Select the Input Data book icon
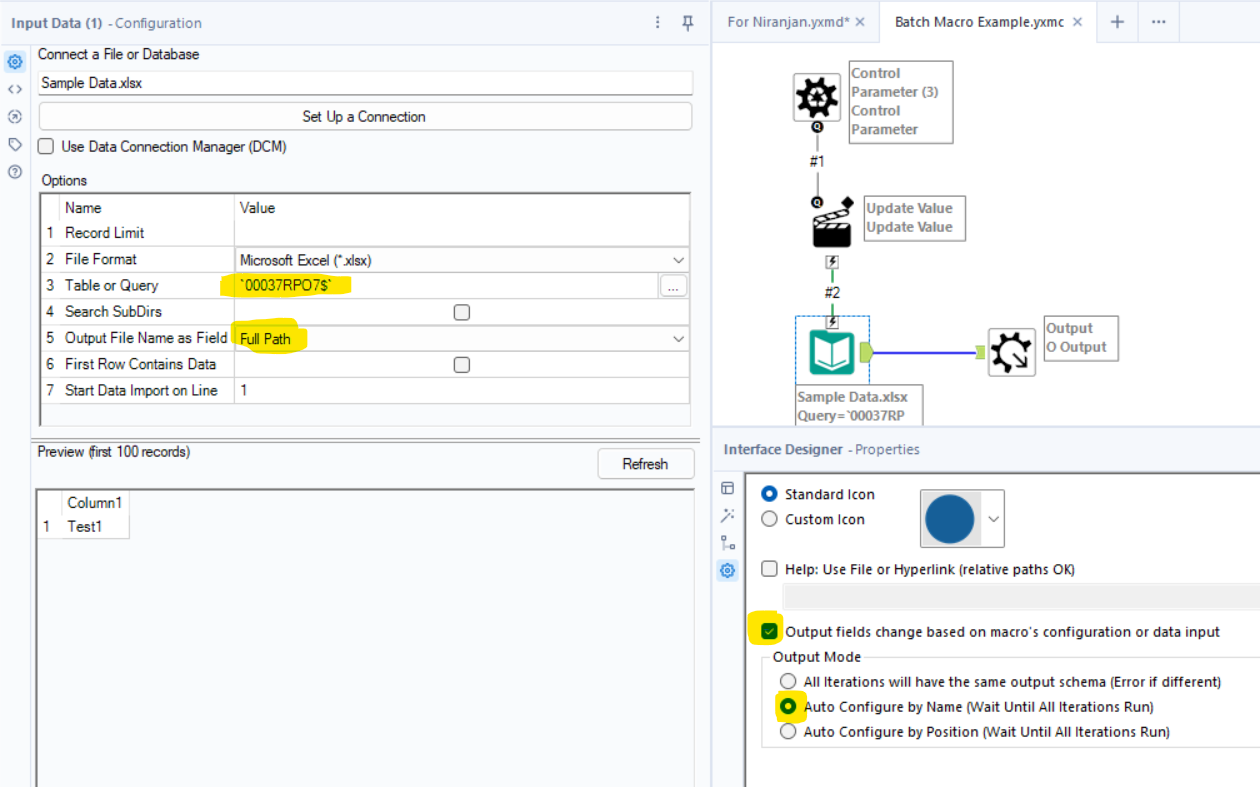1260x787 pixels. click(x=832, y=353)
